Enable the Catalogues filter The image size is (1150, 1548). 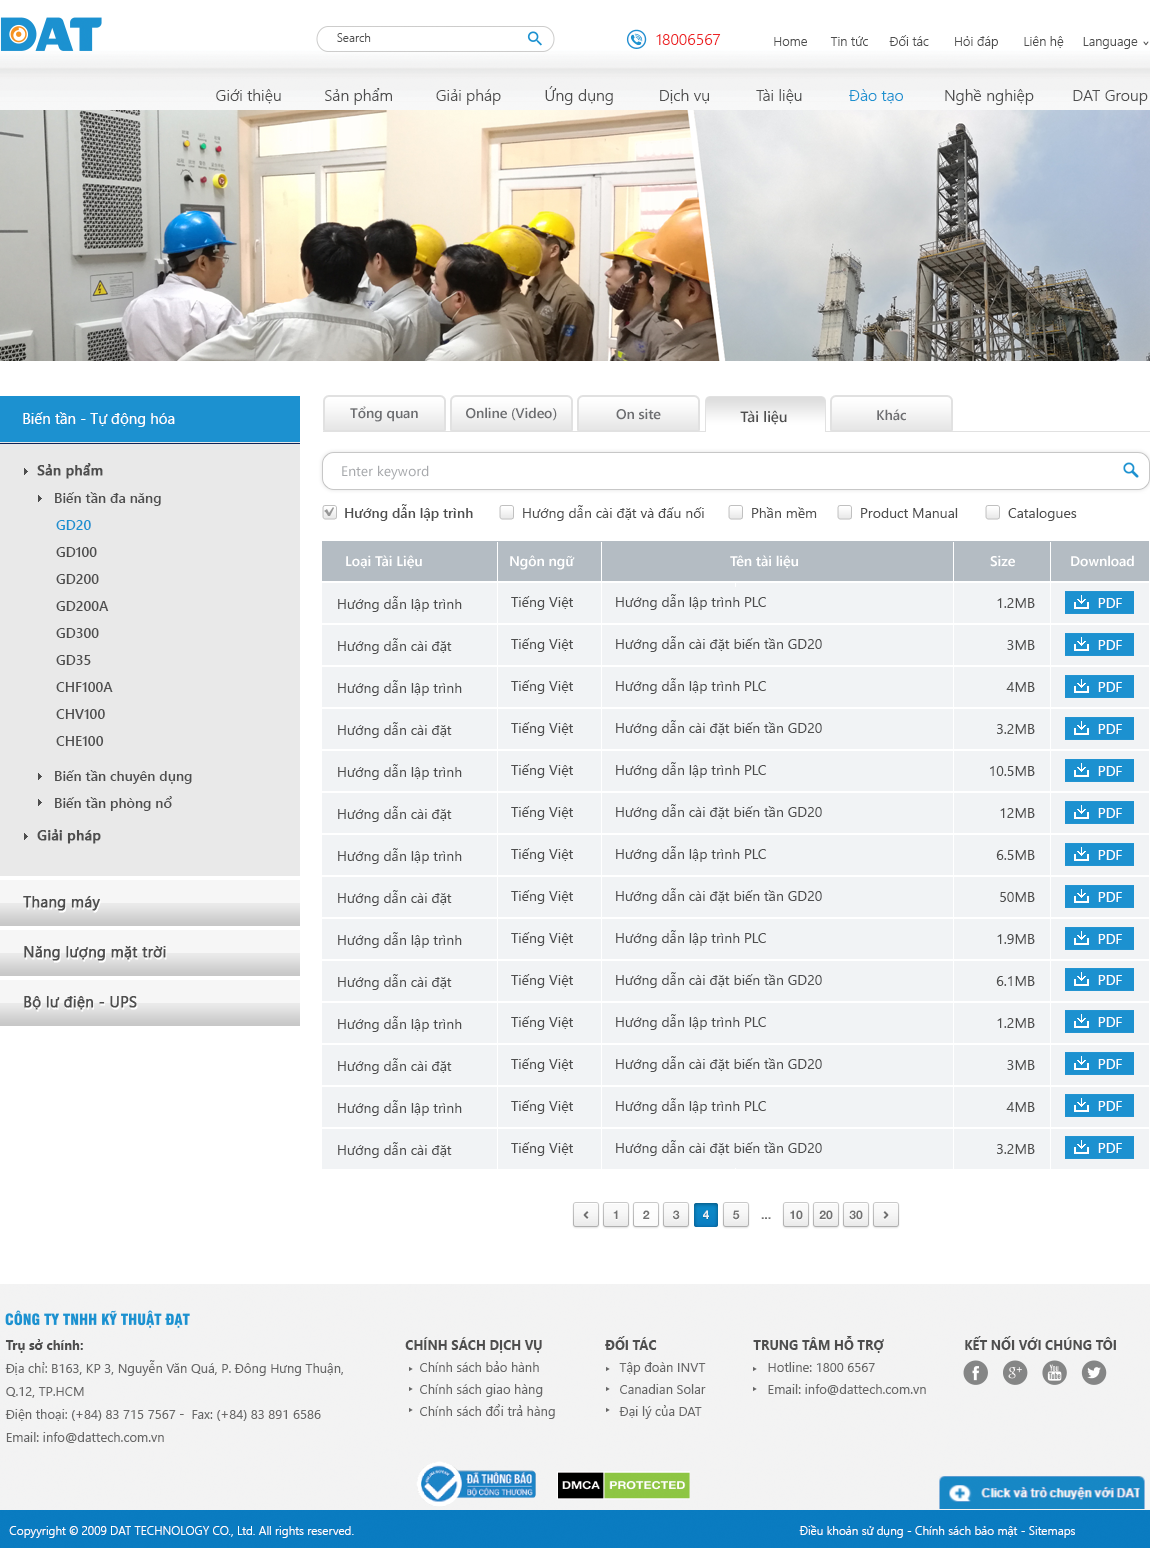[993, 513]
